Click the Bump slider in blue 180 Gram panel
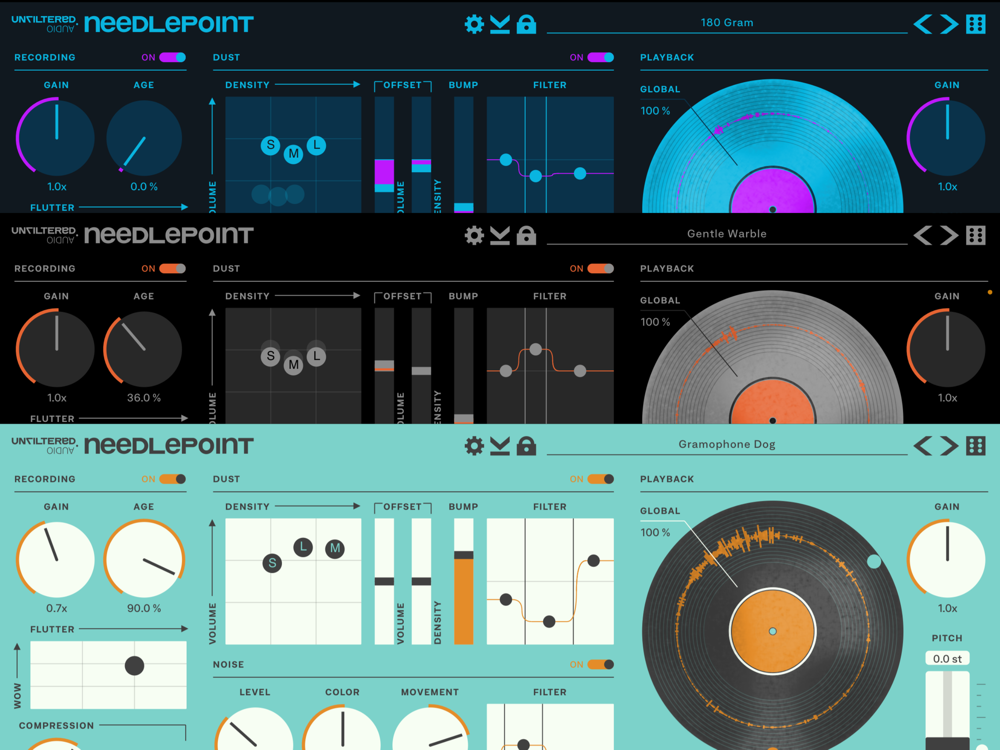This screenshot has height=750, width=1000. coord(464,155)
